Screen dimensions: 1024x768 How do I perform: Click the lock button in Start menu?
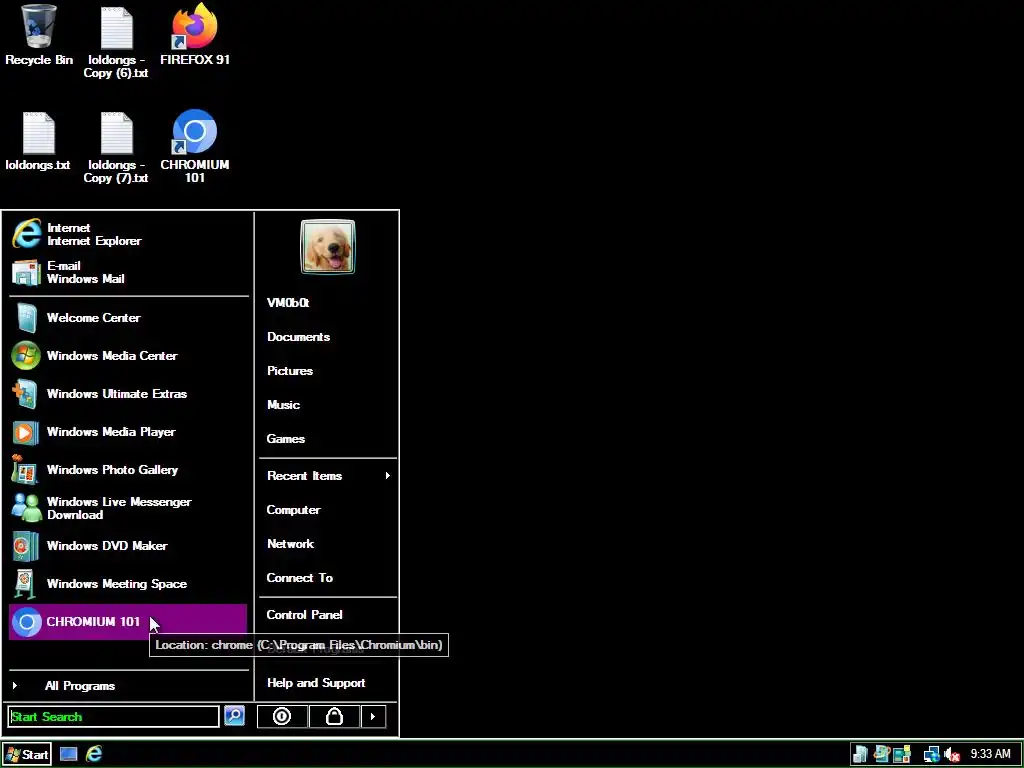tap(334, 716)
